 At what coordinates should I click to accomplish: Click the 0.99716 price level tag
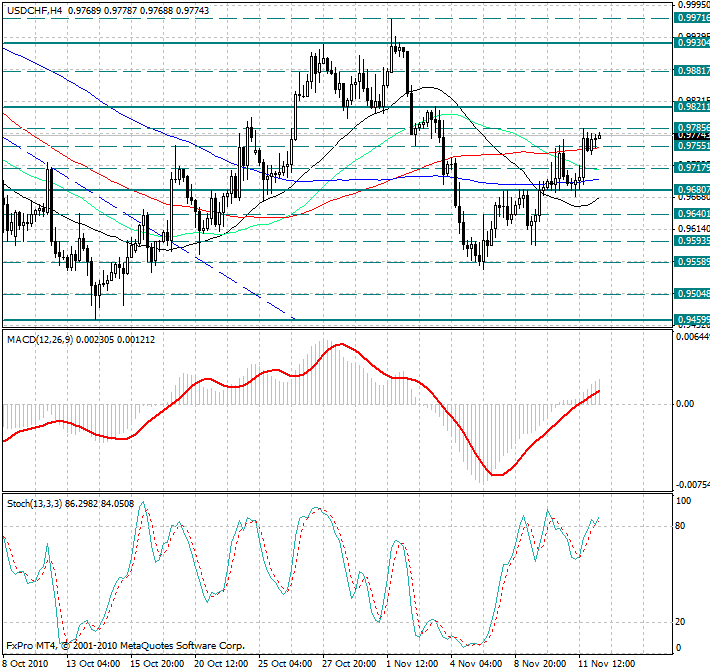coord(692,18)
